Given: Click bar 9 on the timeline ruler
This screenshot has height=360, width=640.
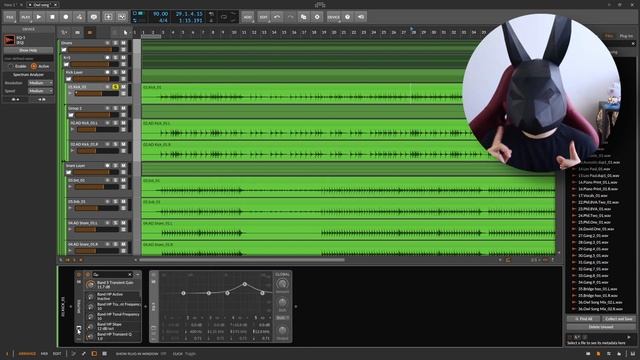Looking at the screenshot, I should click(223, 32).
